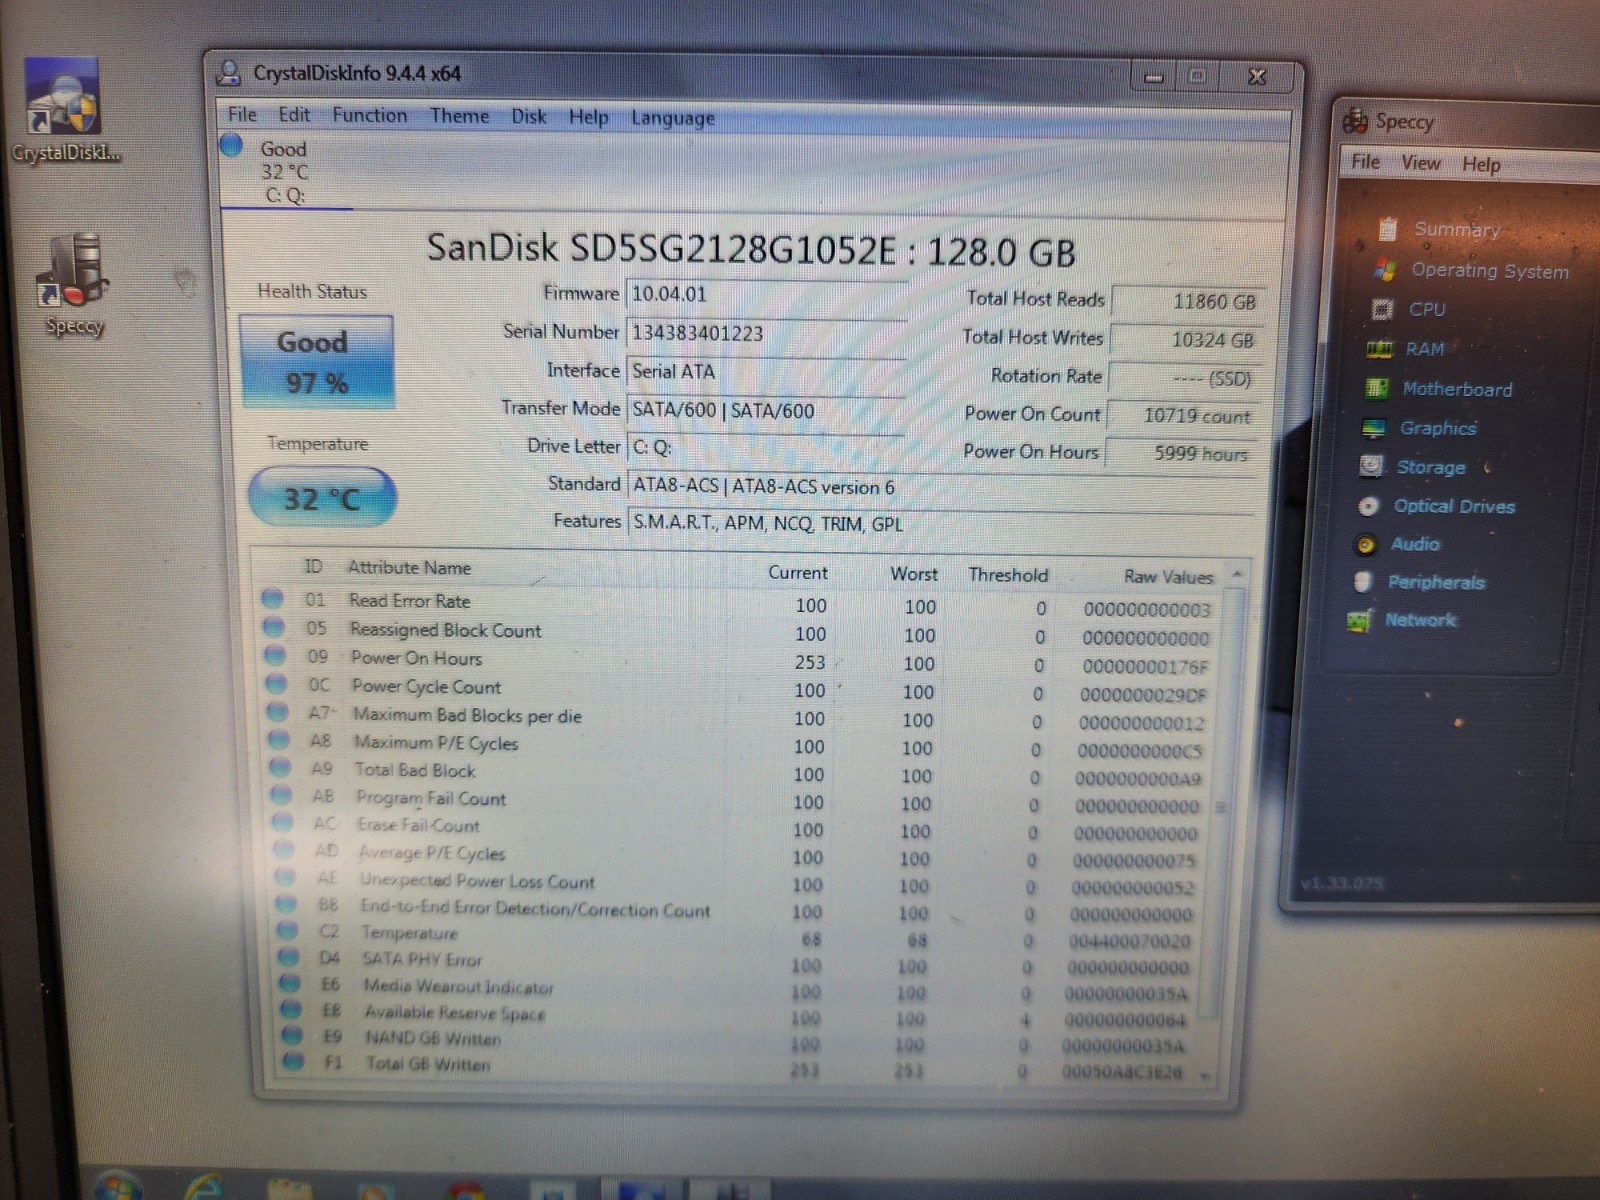Open the Theme menu
The width and height of the screenshot is (1600, 1200).
[459, 116]
